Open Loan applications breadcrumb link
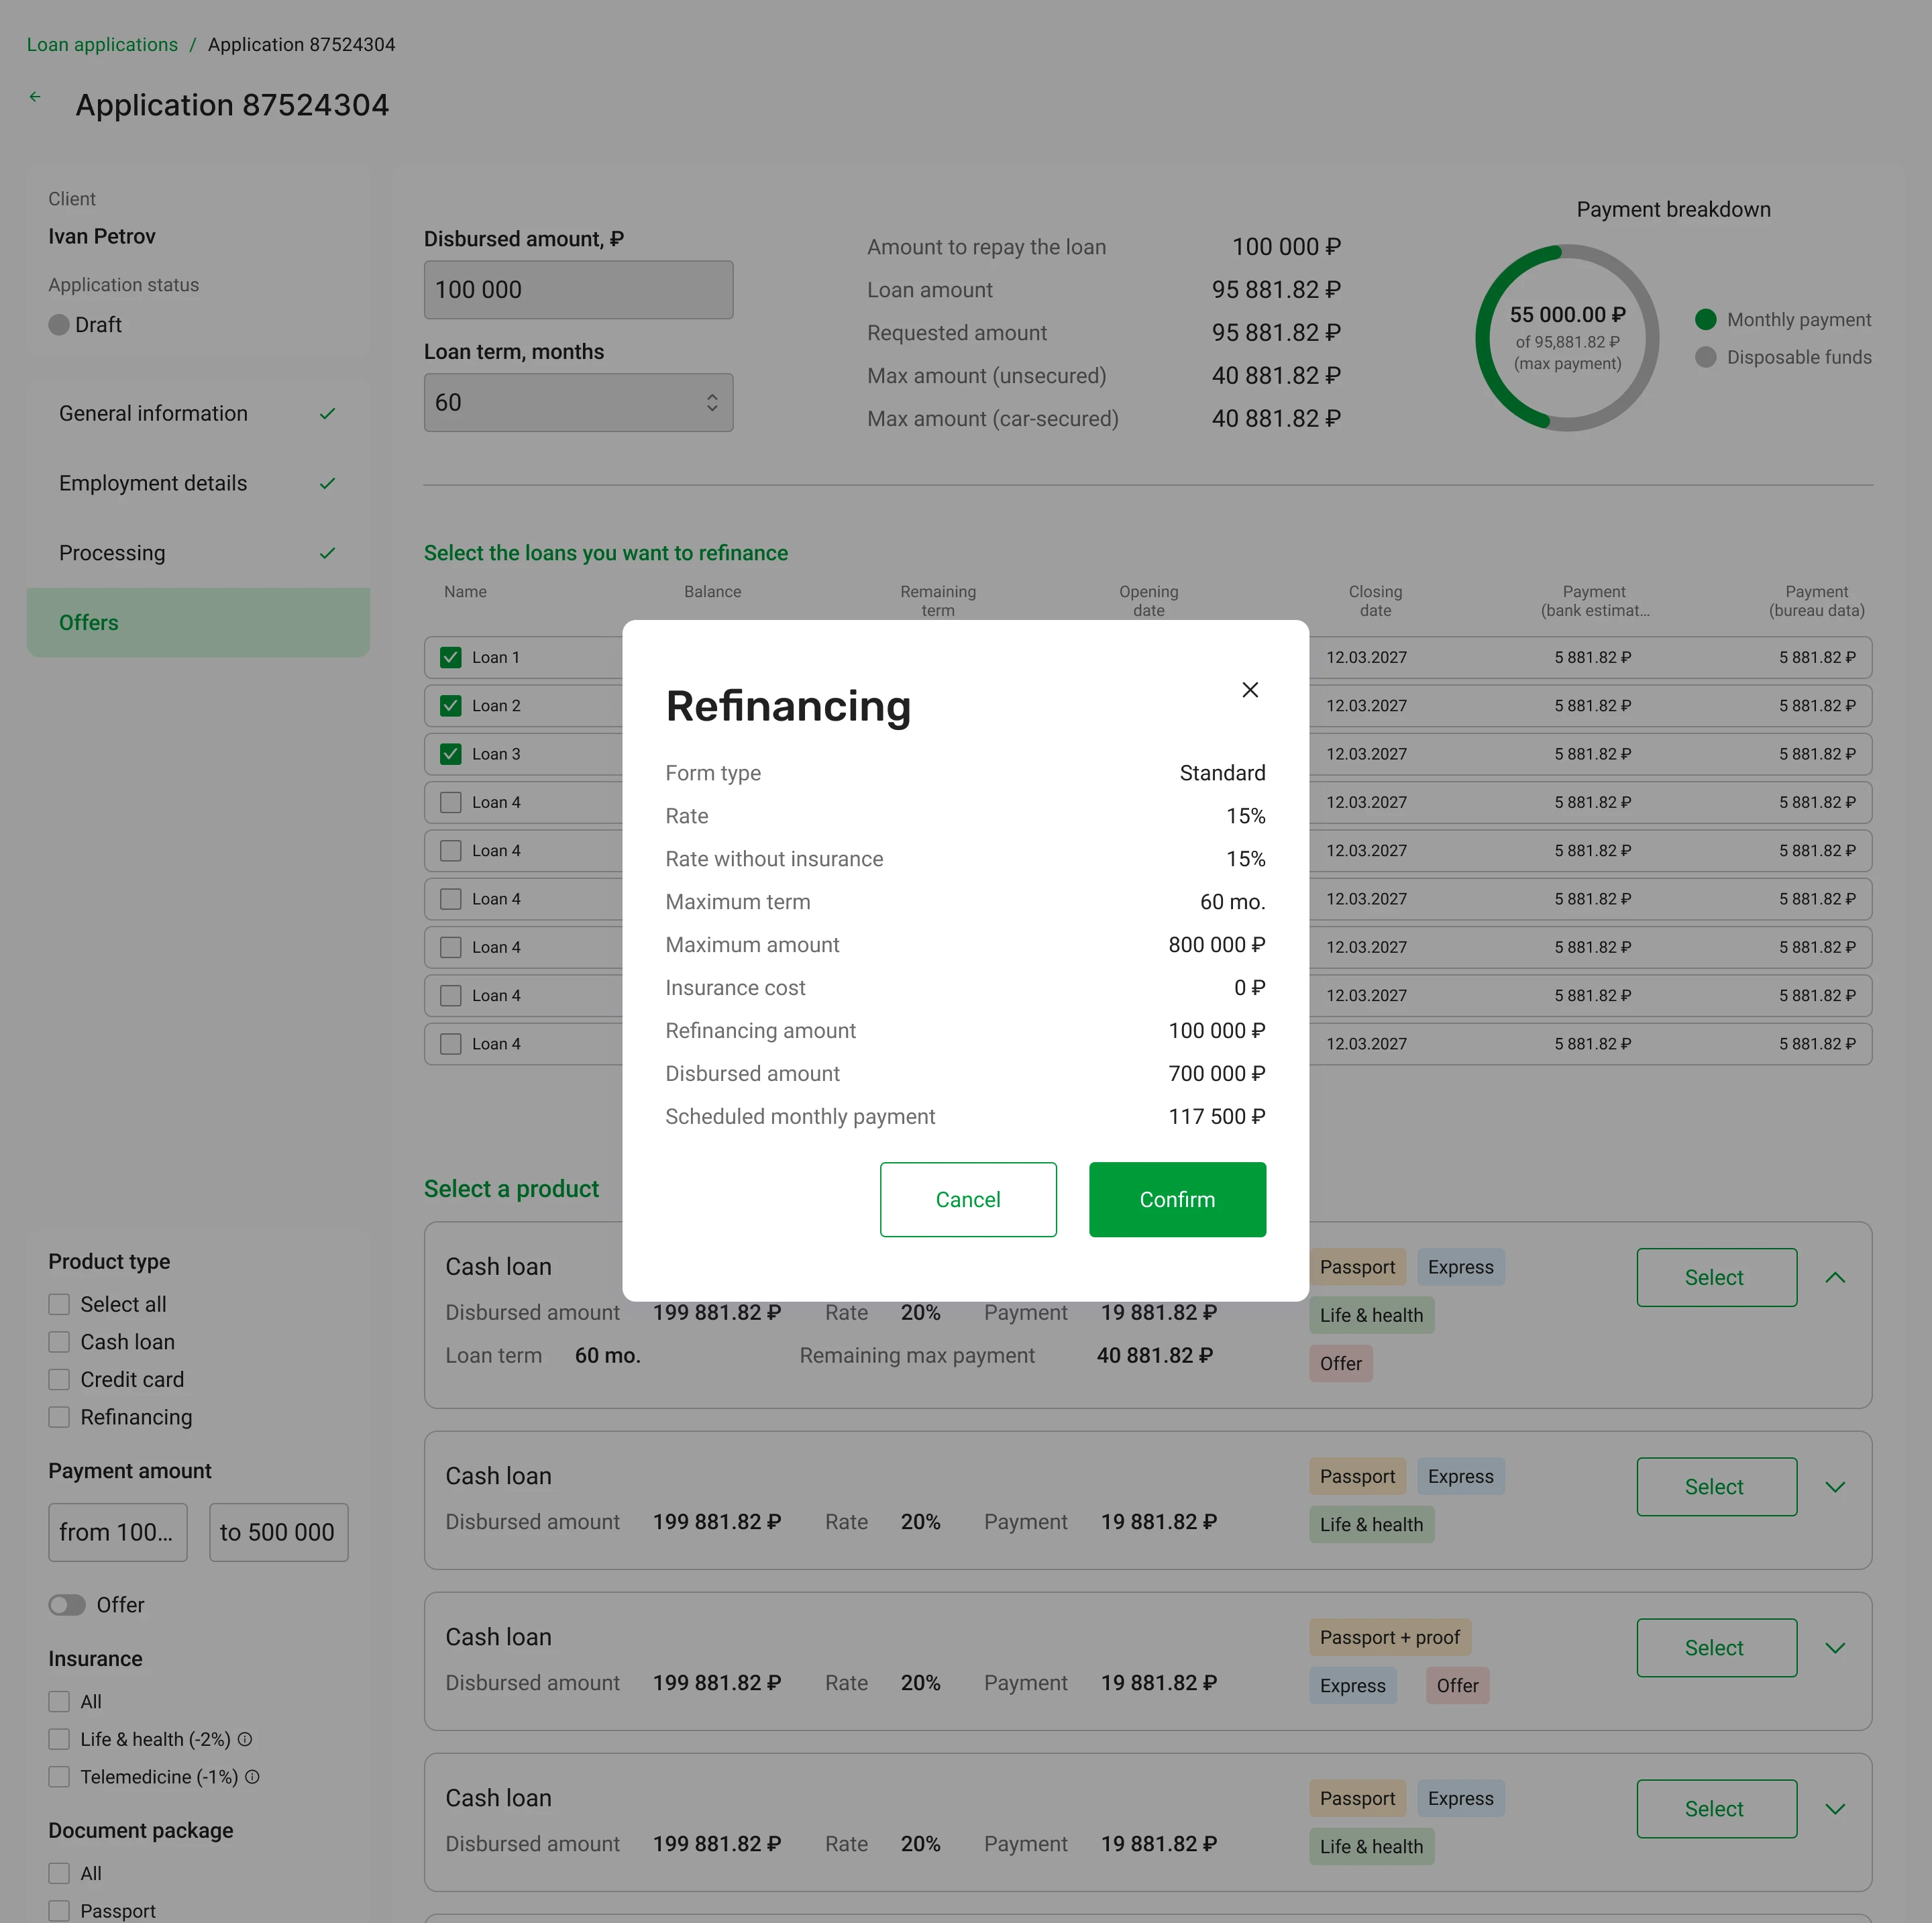Viewport: 1932px width, 1923px height. click(x=102, y=45)
